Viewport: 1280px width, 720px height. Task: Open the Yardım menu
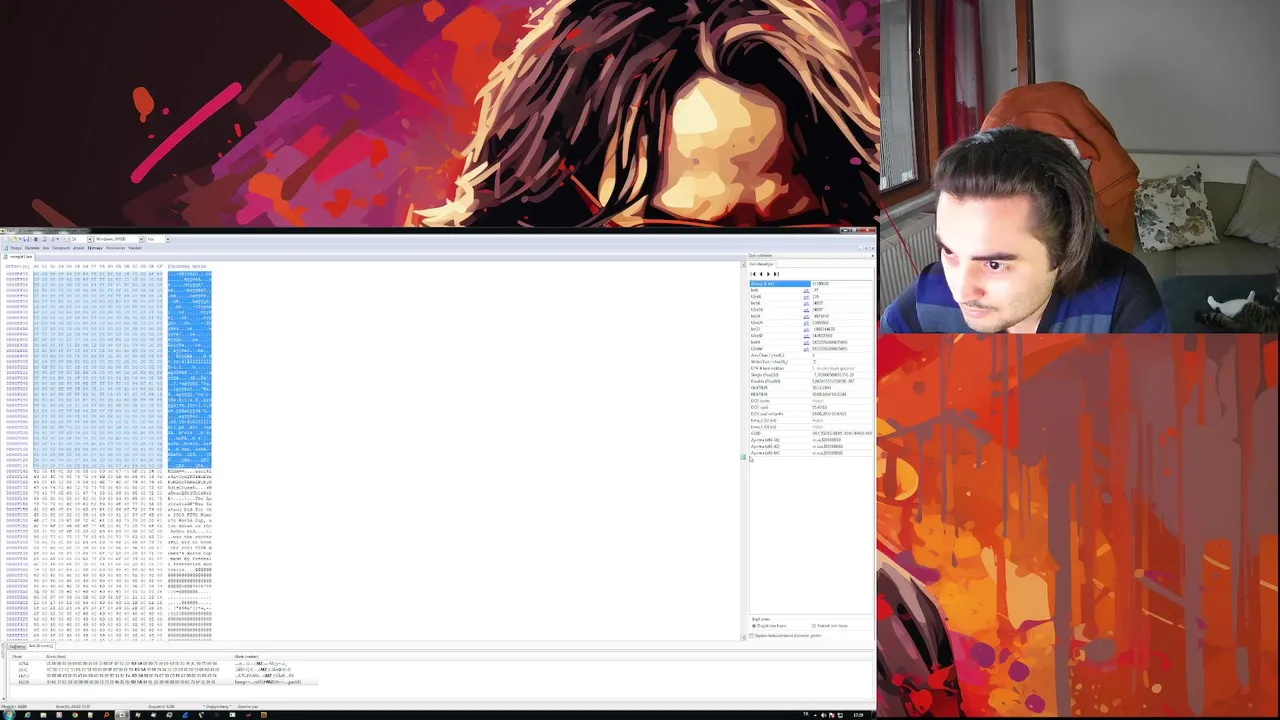[135, 248]
